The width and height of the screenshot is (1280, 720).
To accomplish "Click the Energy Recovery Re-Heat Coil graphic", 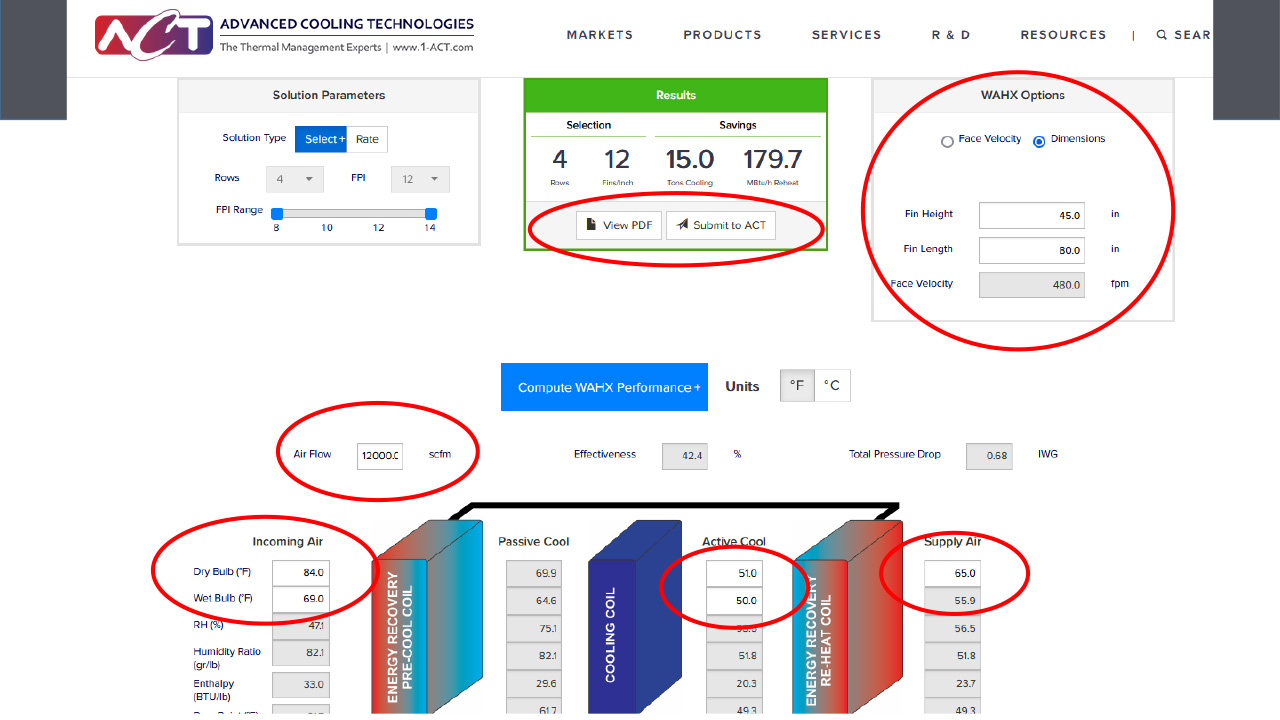I will 846,616.
